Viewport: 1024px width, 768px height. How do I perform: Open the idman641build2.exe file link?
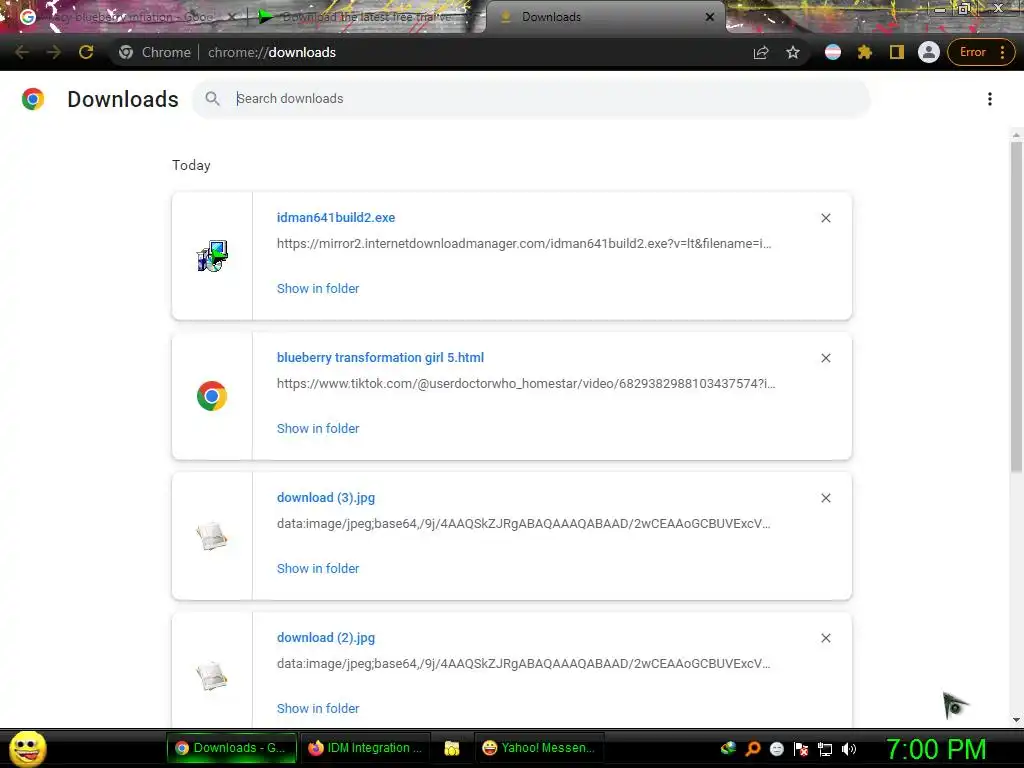point(336,217)
